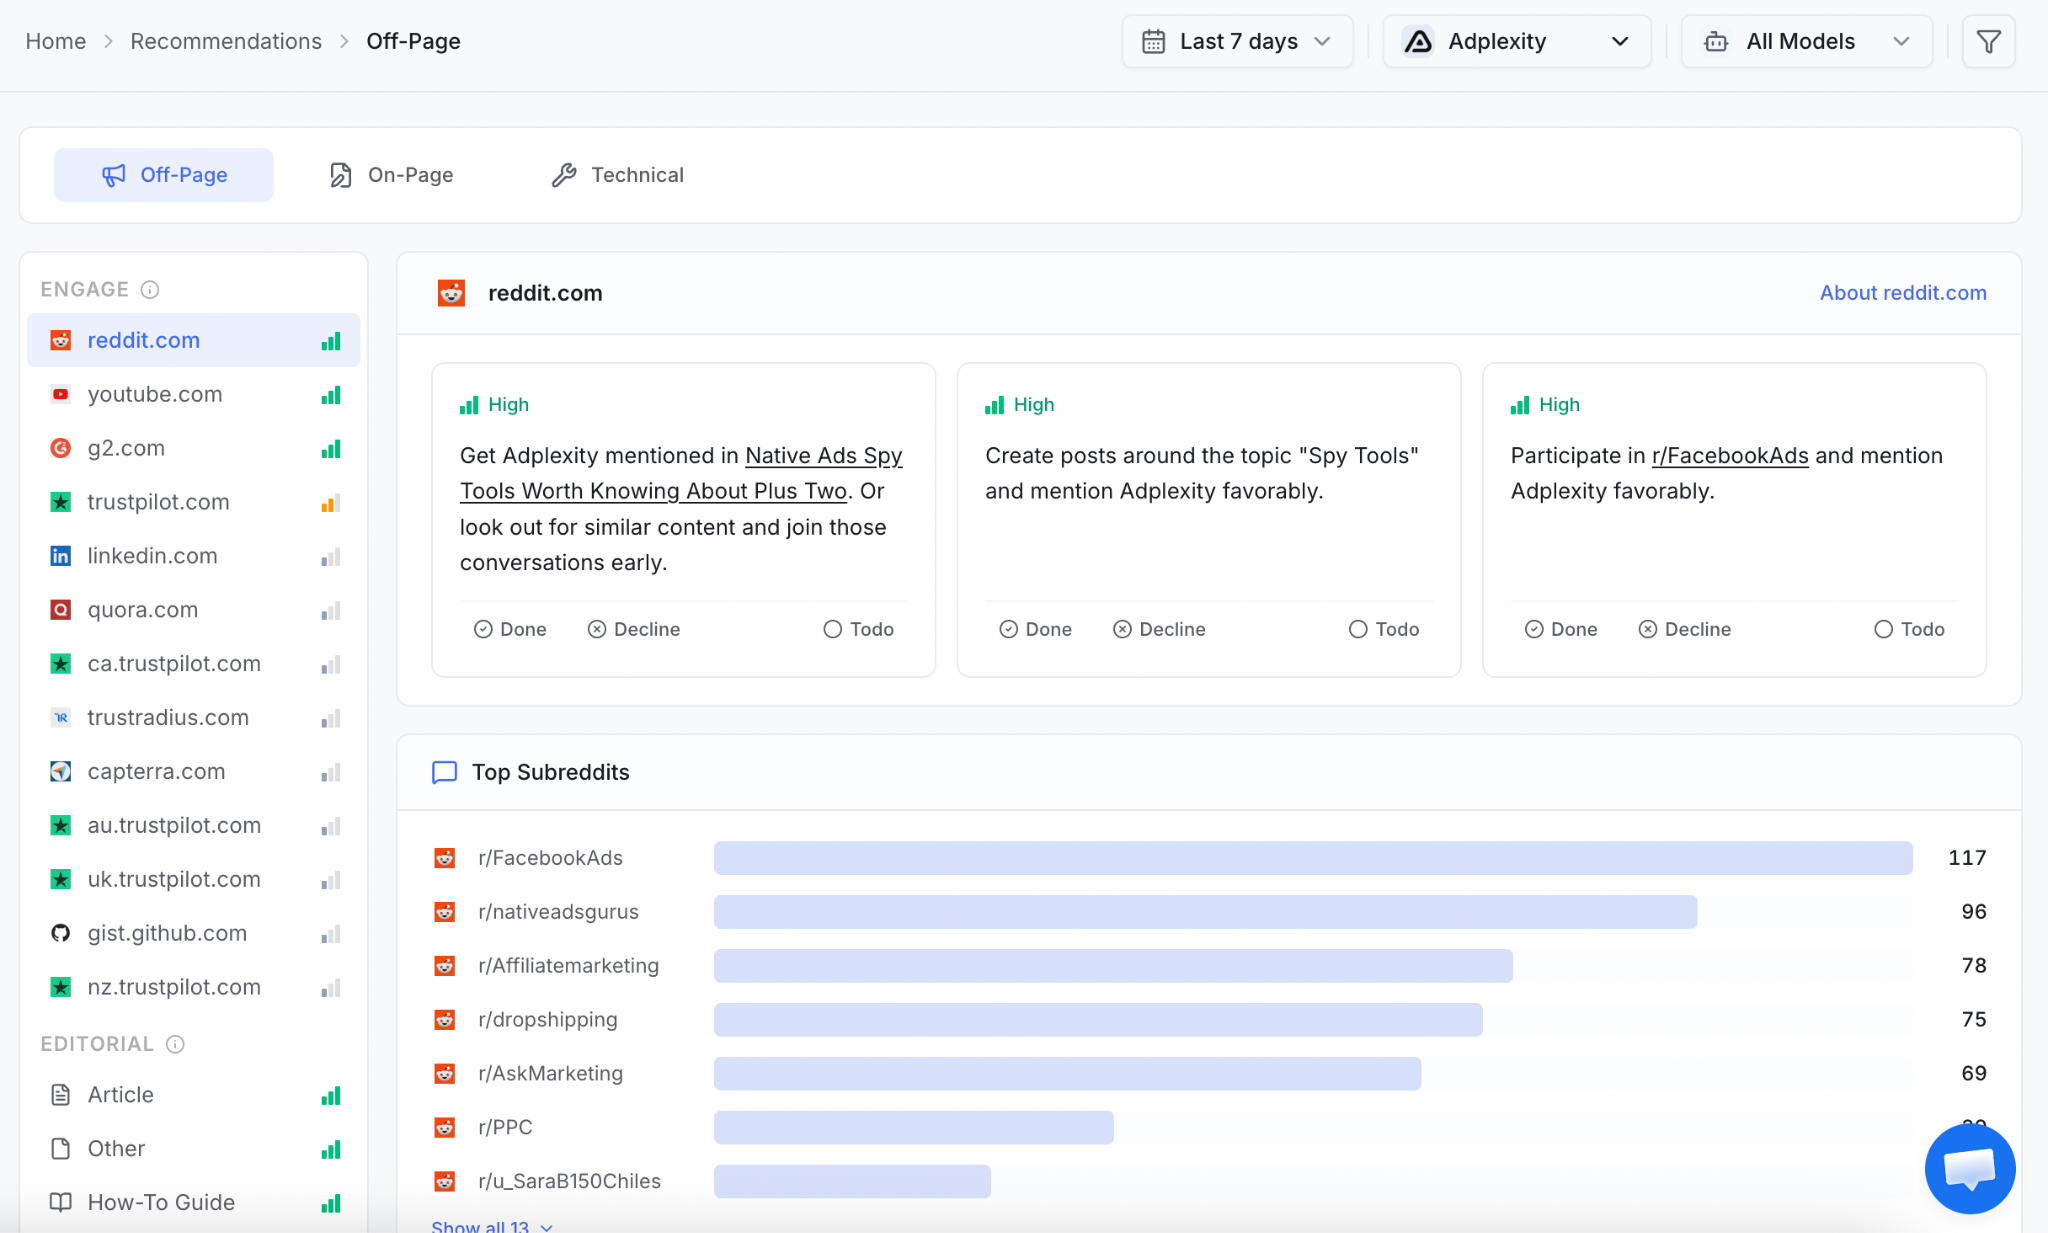The image size is (2048, 1233).
Task: Set the "Spy Tools" posts card to Todo
Action: (x=1384, y=629)
